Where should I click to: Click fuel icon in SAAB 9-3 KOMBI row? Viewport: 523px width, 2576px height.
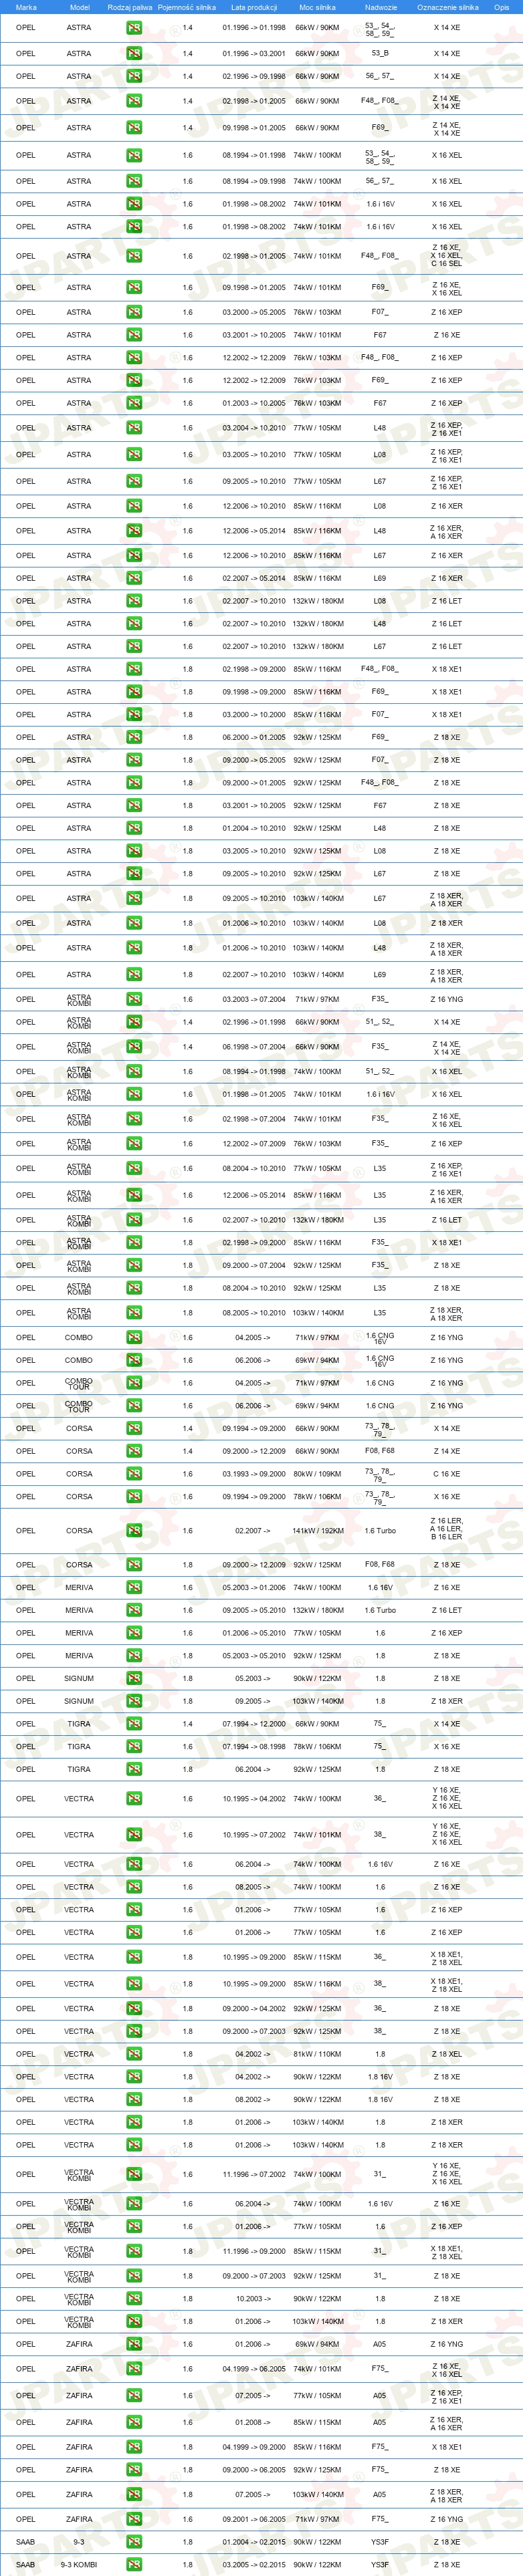pos(134,2565)
